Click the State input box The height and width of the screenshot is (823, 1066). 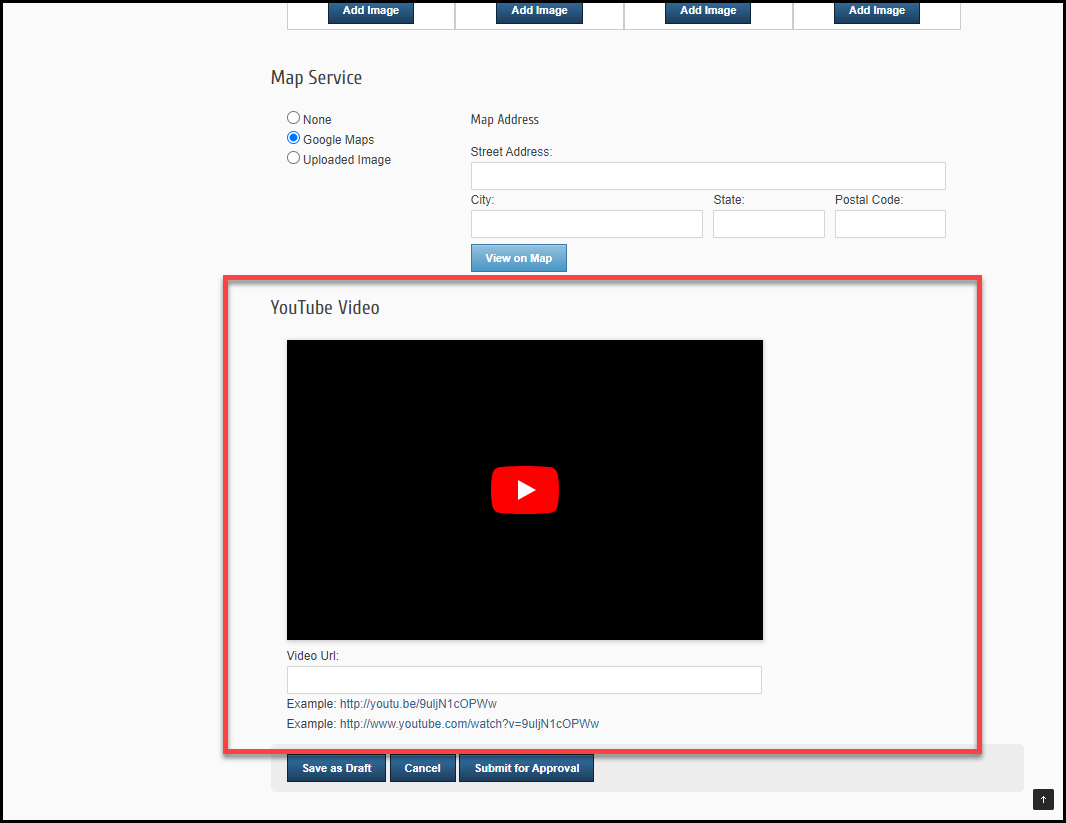click(768, 224)
